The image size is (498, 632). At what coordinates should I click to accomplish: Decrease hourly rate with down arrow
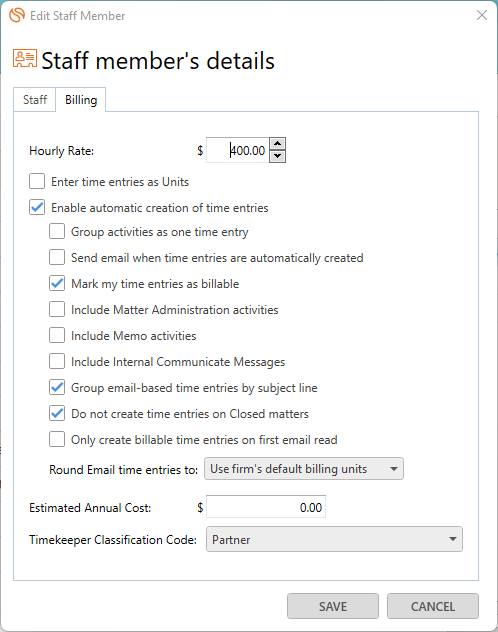(278, 156)
